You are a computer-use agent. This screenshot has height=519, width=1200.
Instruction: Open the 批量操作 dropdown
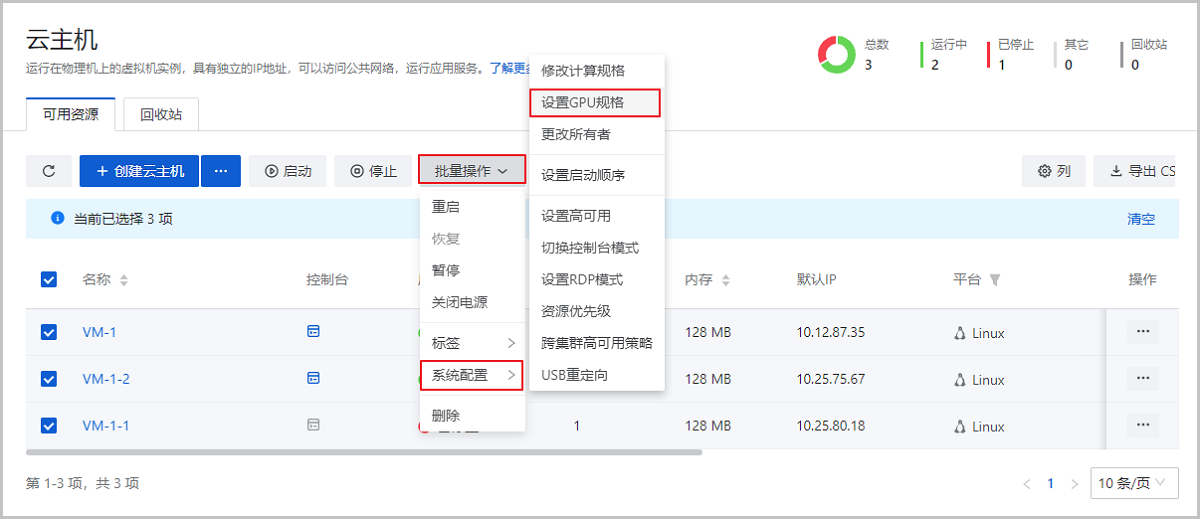pyautogui.click(x=472, y=171)
